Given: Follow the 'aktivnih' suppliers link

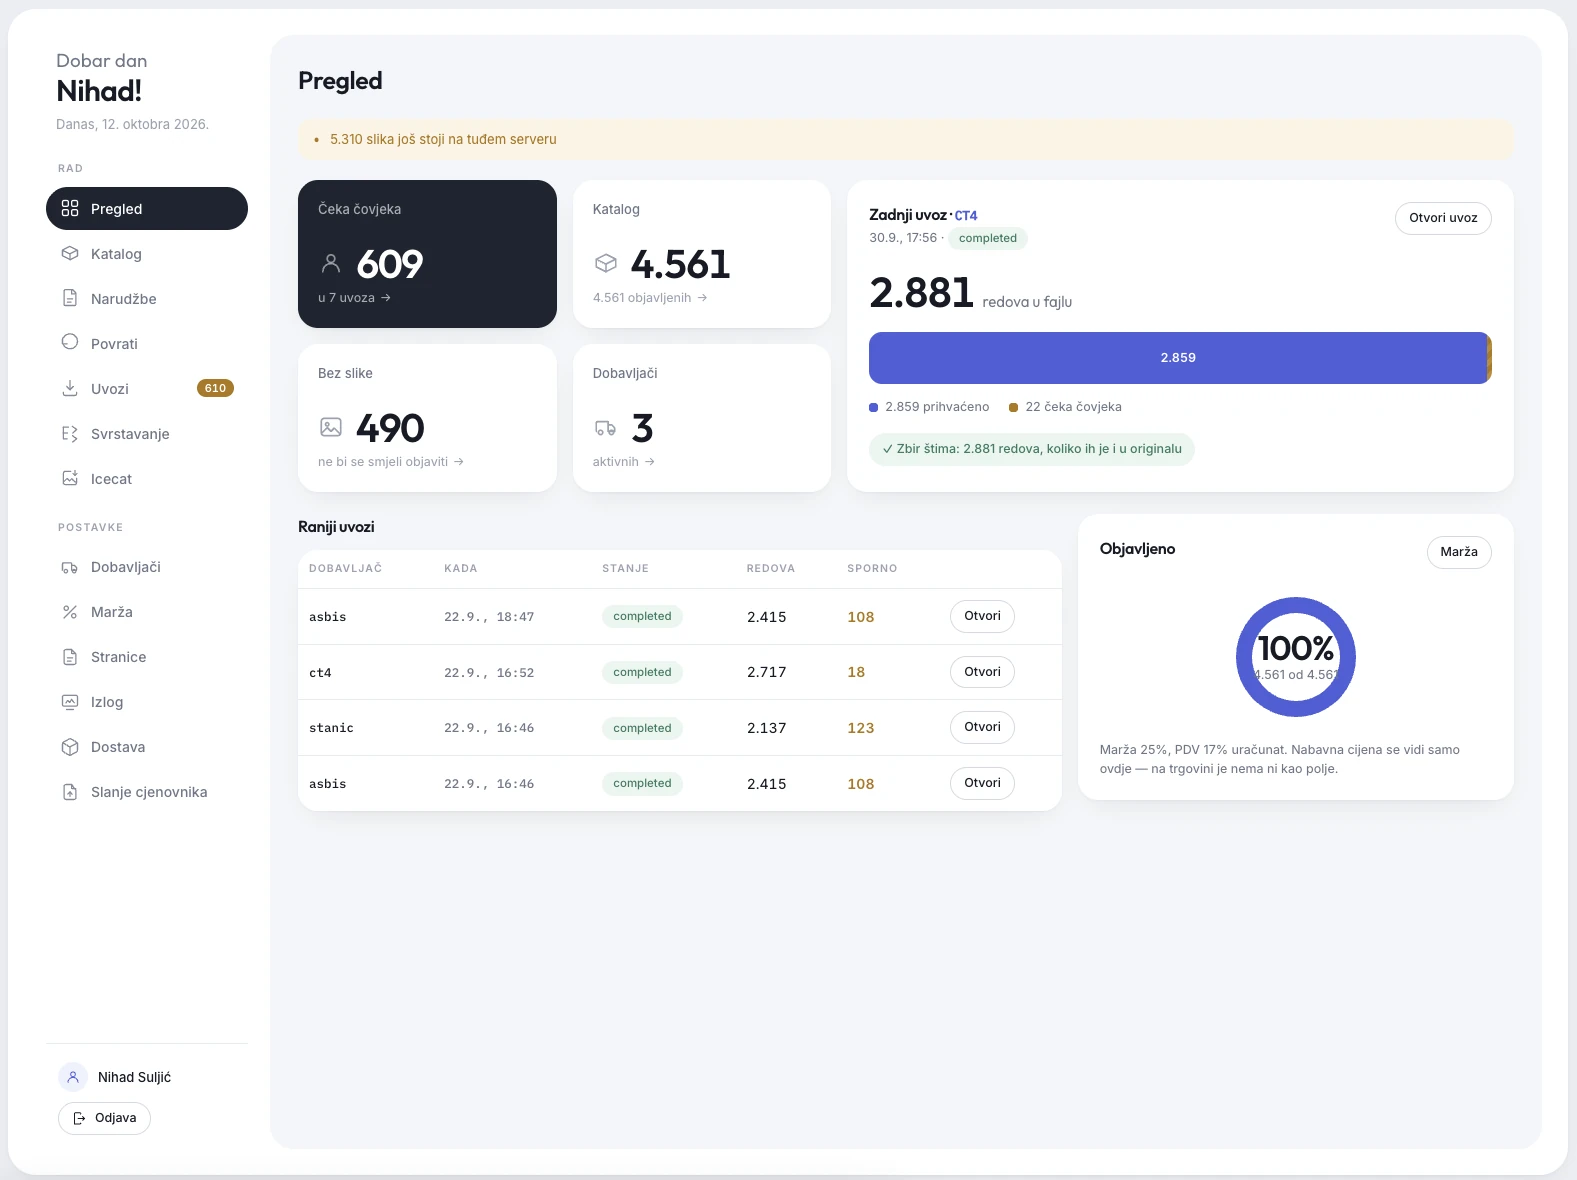Looking at the screenshot, I should pyautogui.click(x=624, y=462).
